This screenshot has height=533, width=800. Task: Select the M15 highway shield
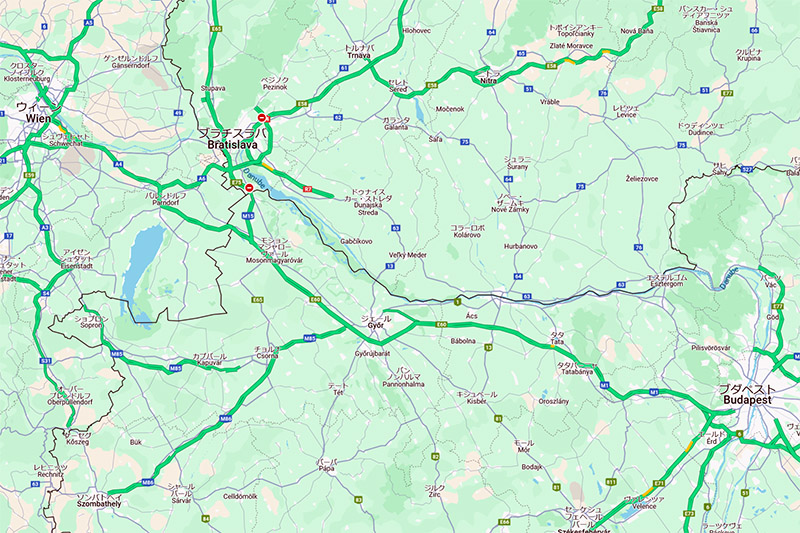point(248,216)
